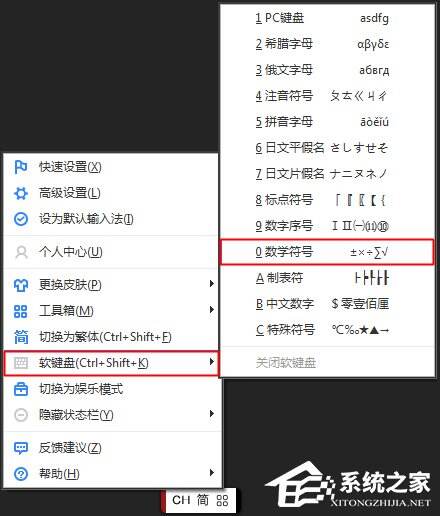Choose C 特殊符号 keyboard layout
The image size is (440, 516).
tap(327, 330)
